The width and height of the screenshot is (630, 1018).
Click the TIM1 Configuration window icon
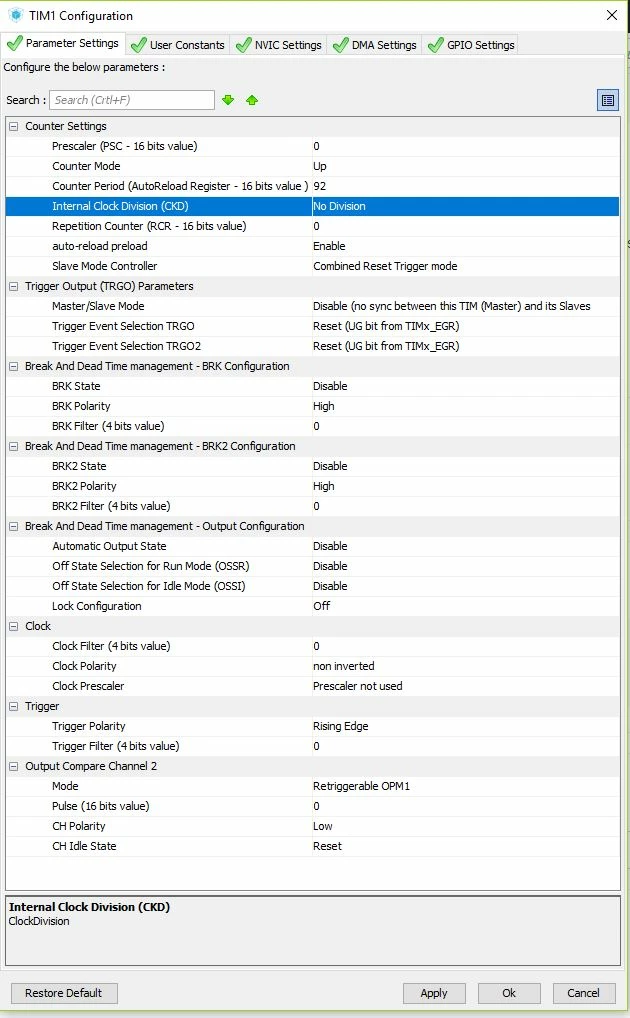coord(16,15)
